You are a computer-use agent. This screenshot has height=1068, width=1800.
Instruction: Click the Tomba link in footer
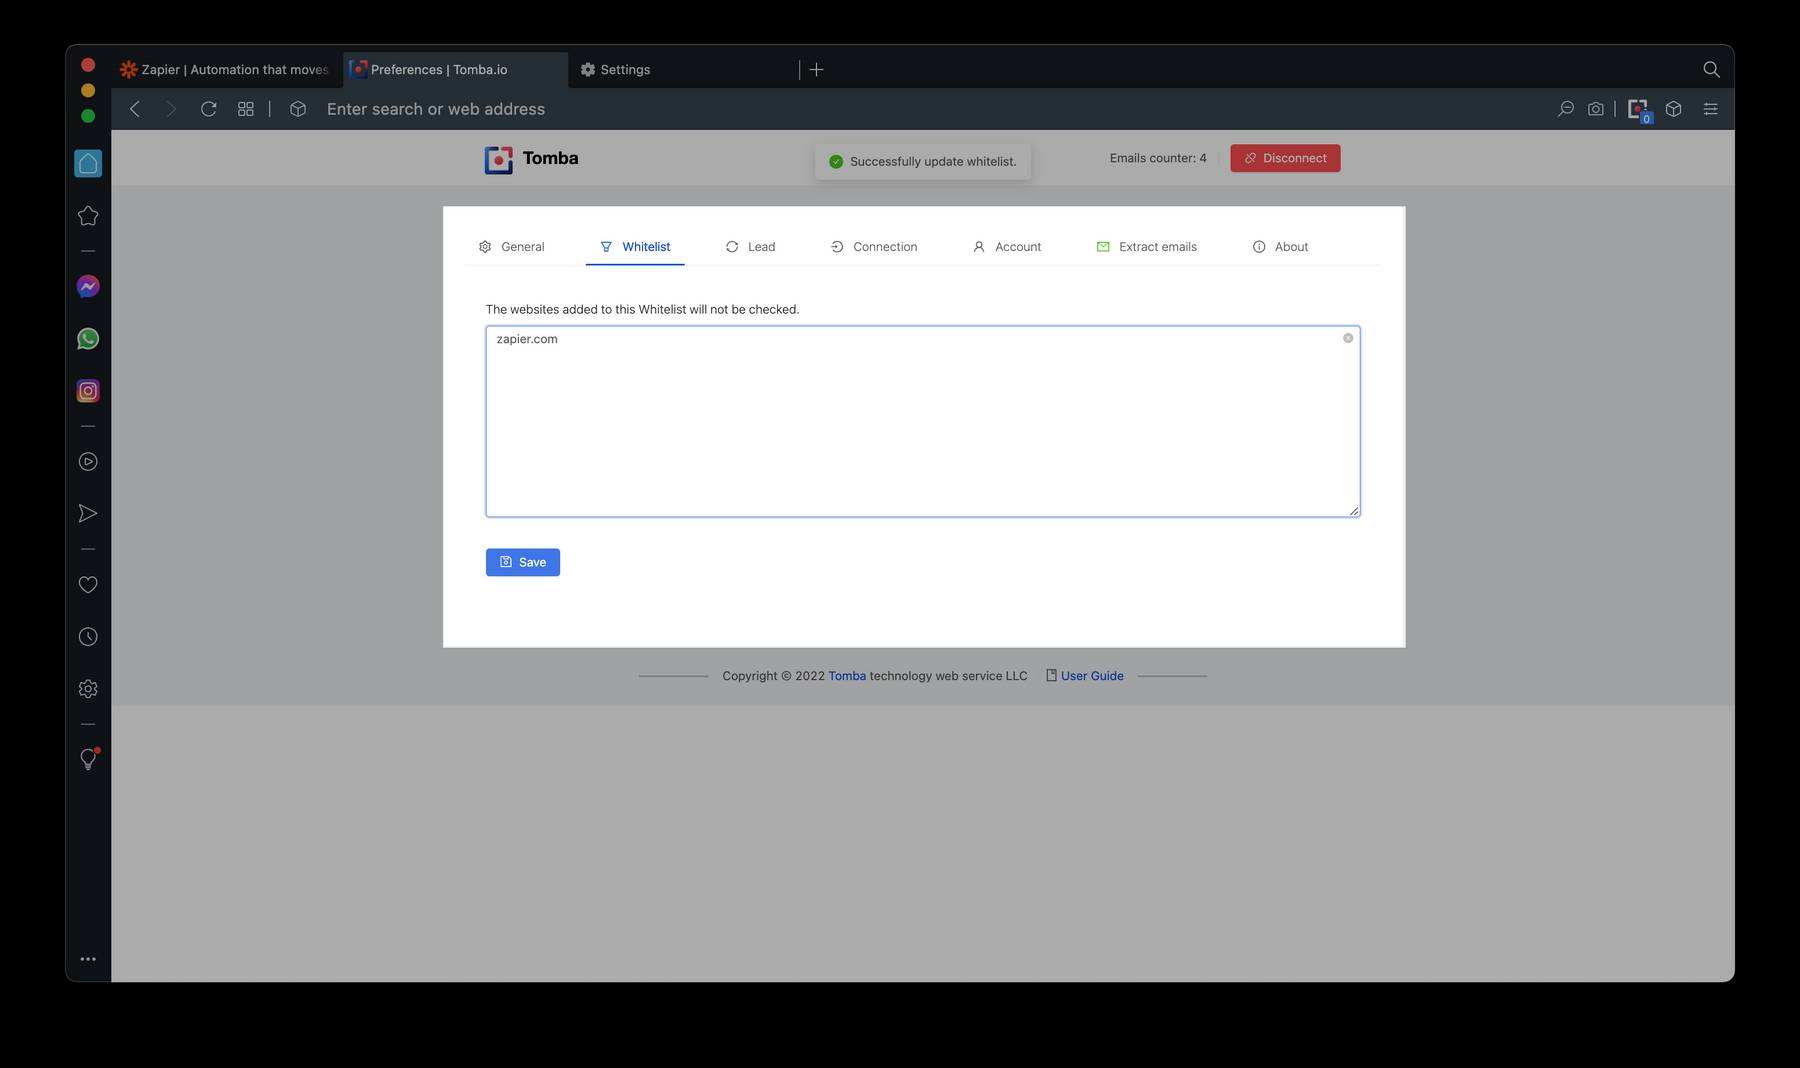coord(847,676)
